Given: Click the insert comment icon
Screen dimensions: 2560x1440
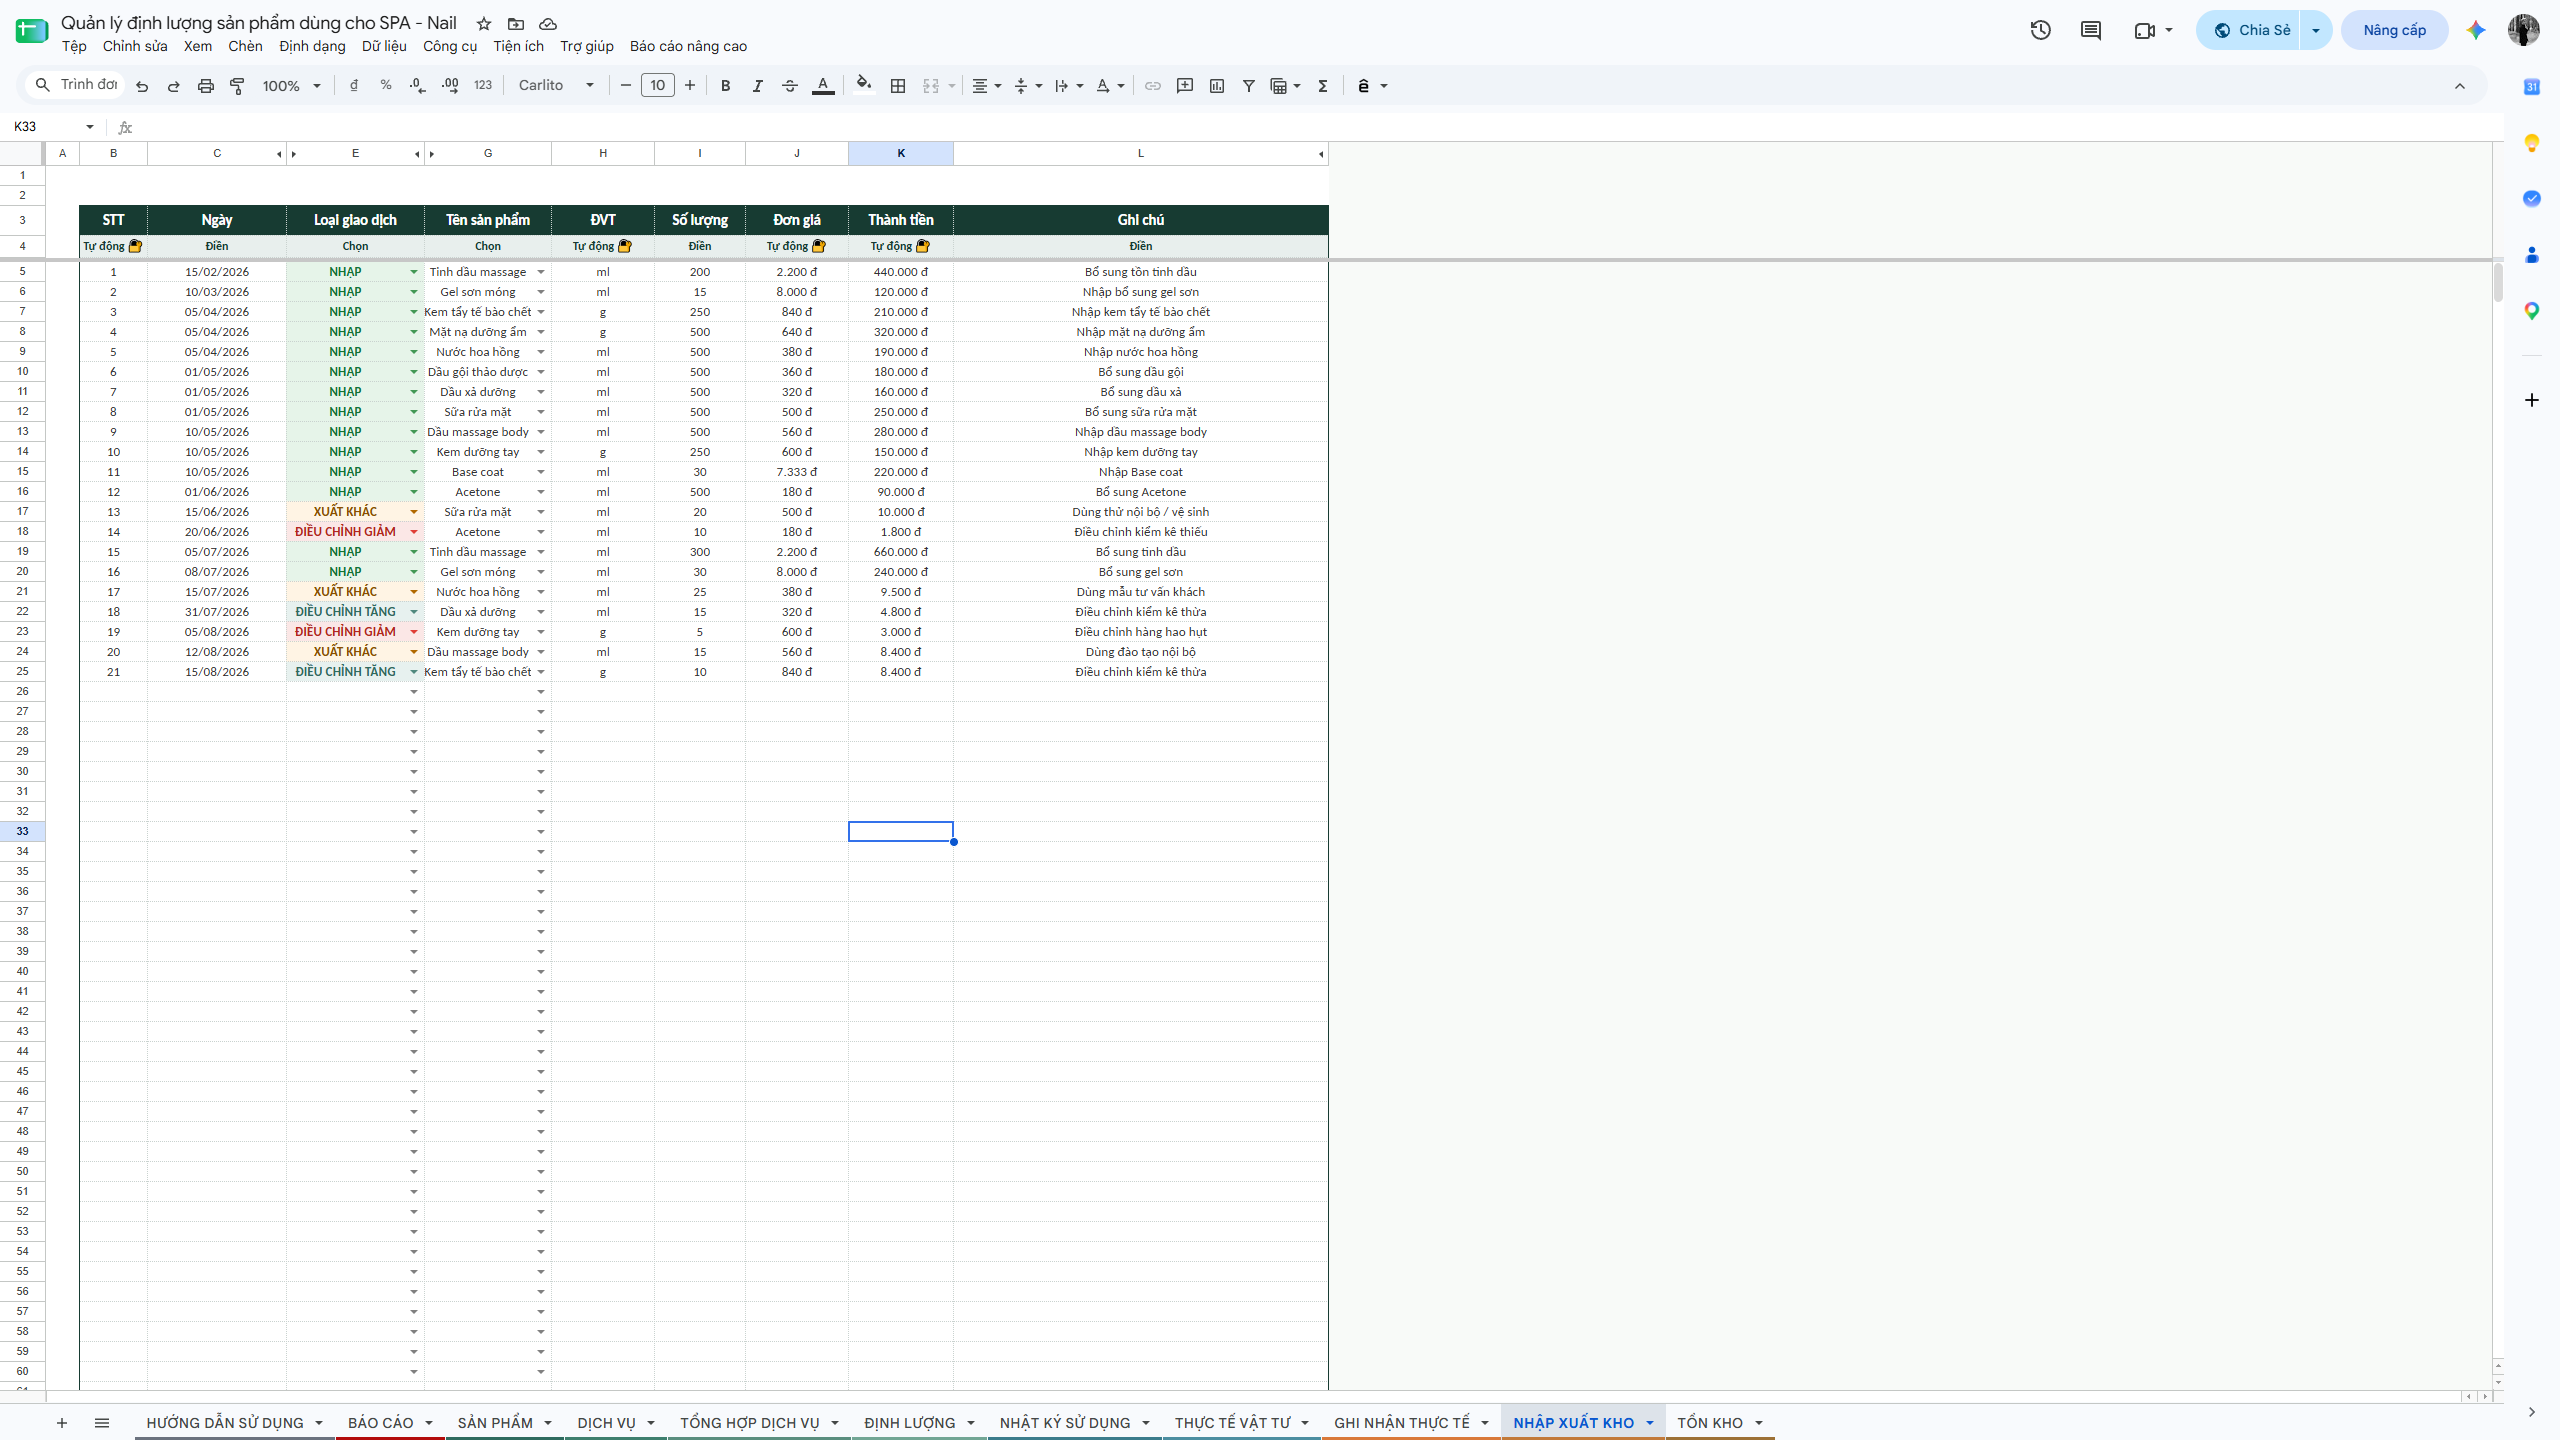Looking at the screenshot, I should (1185, 86).
